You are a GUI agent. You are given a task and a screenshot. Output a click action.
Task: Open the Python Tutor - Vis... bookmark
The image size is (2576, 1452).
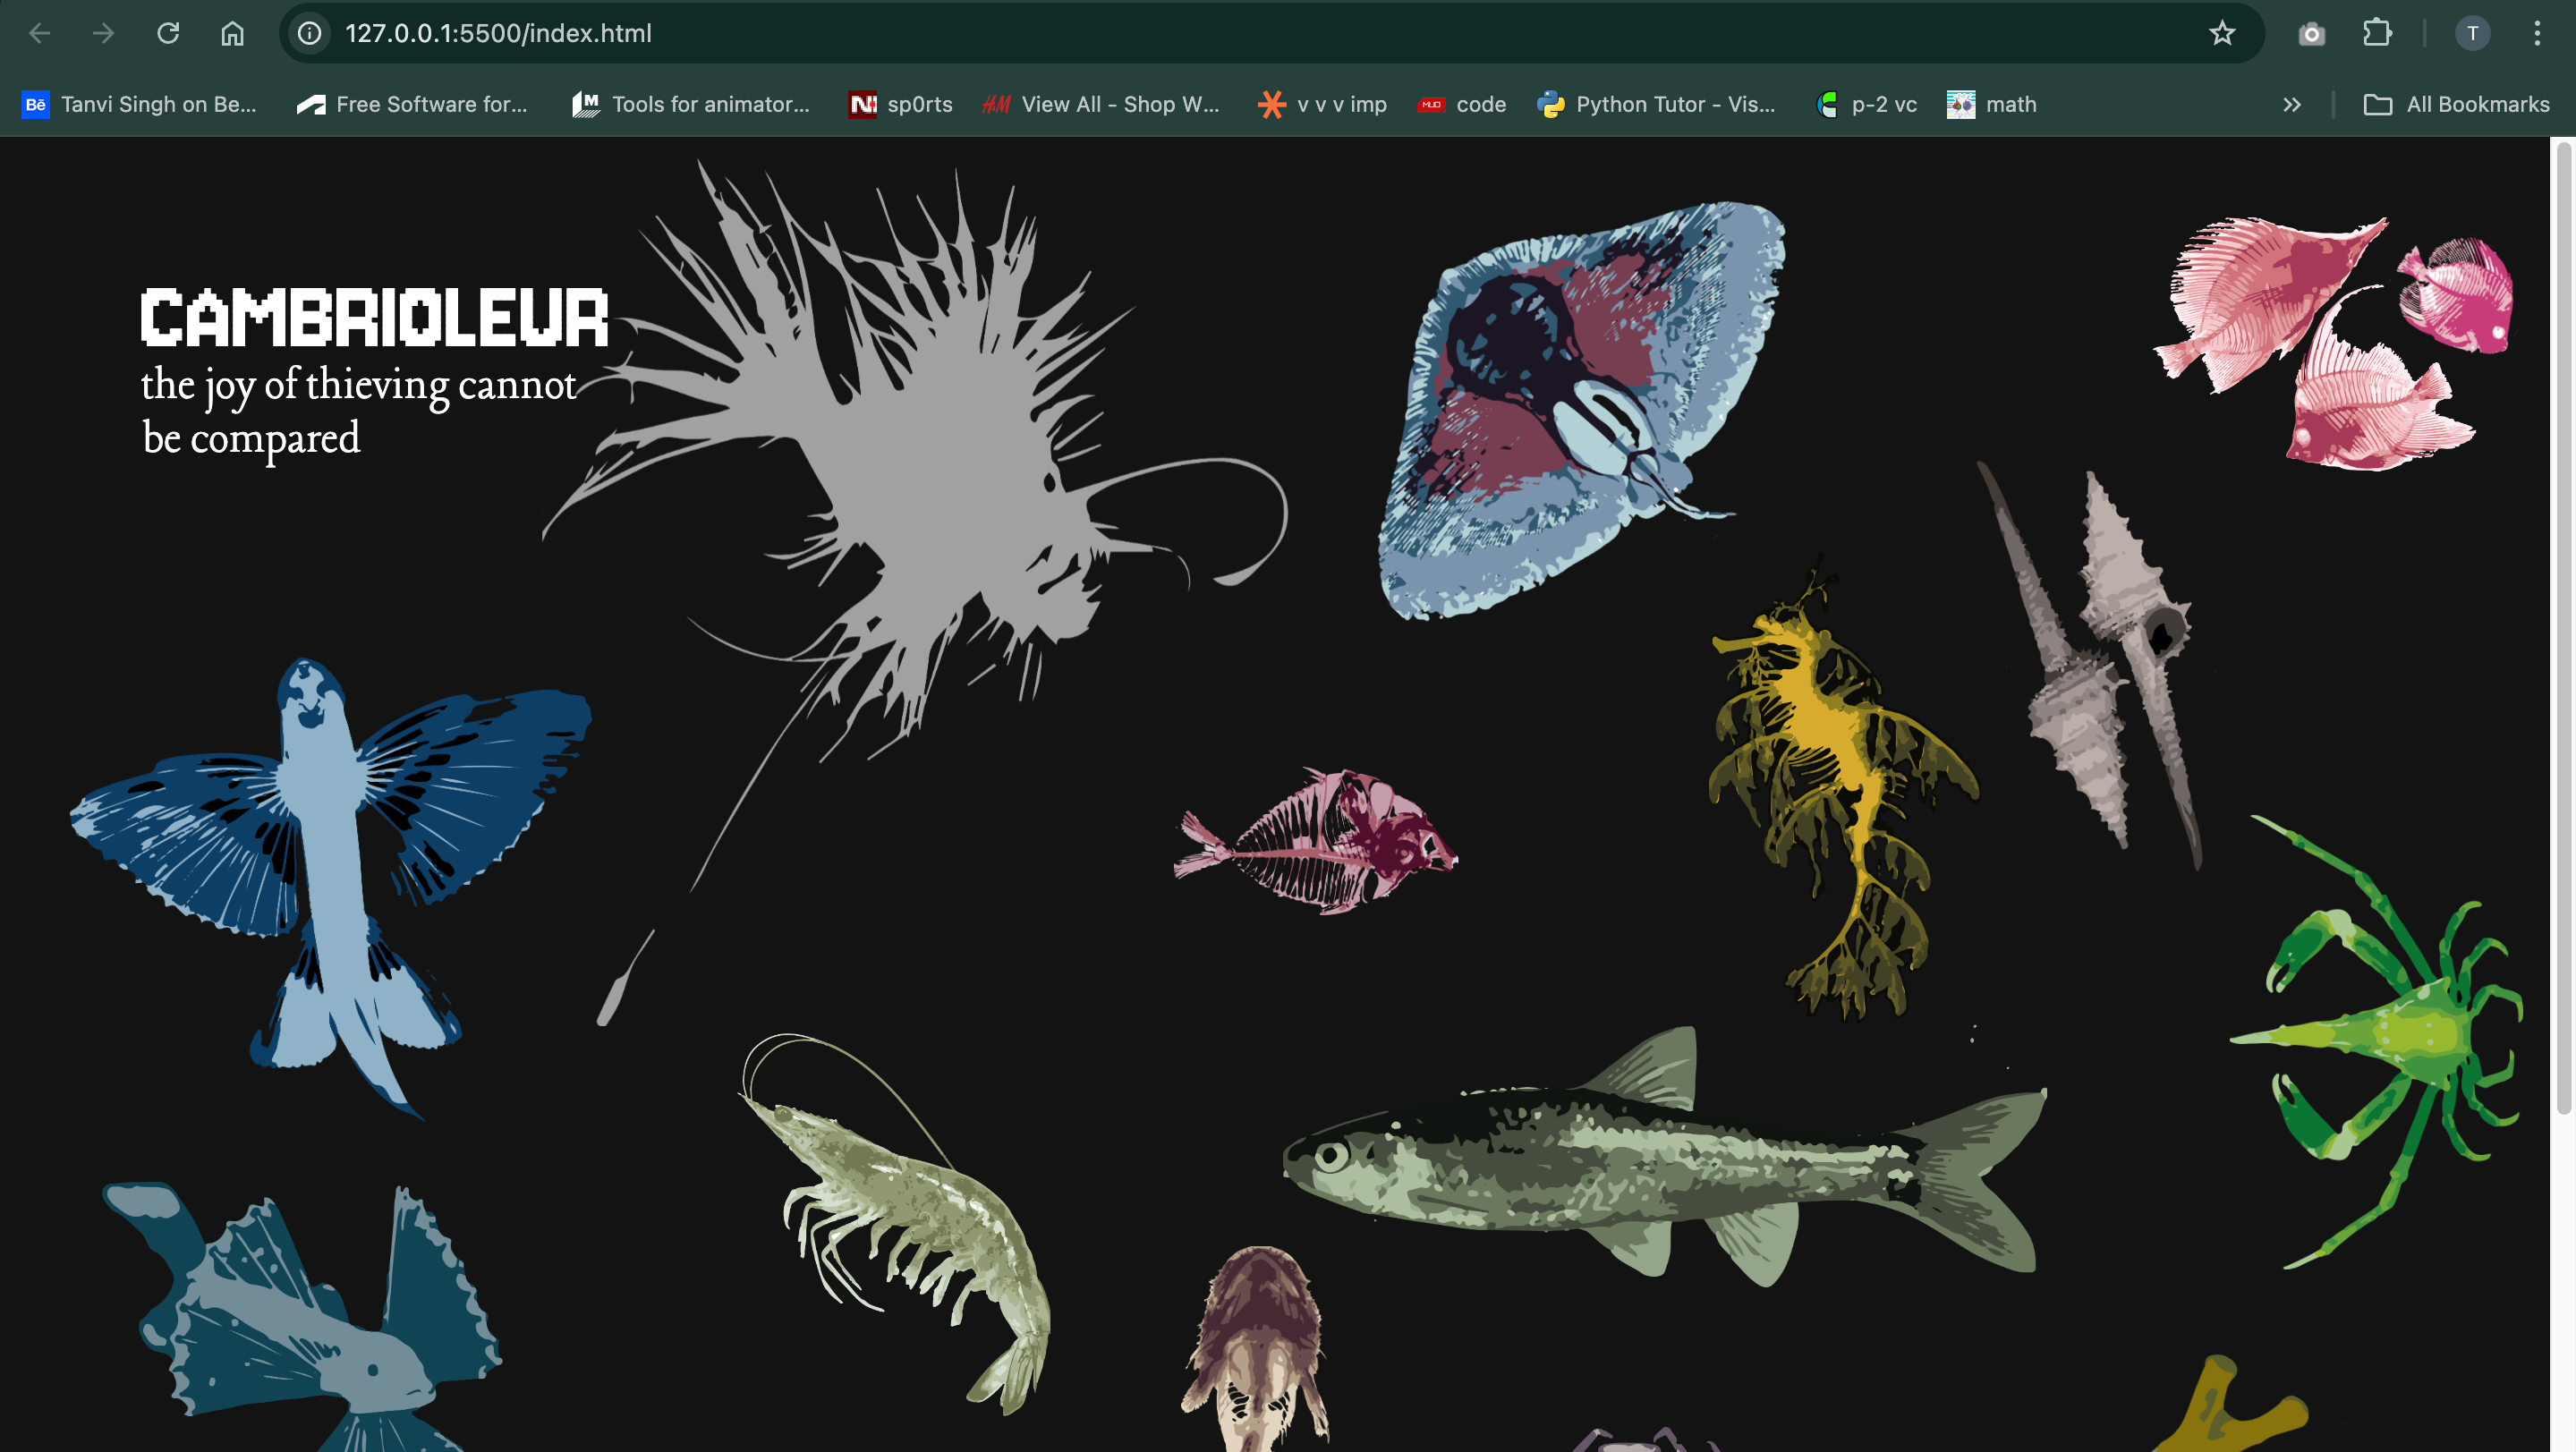pyautogui.click(x=1657, y=104)
